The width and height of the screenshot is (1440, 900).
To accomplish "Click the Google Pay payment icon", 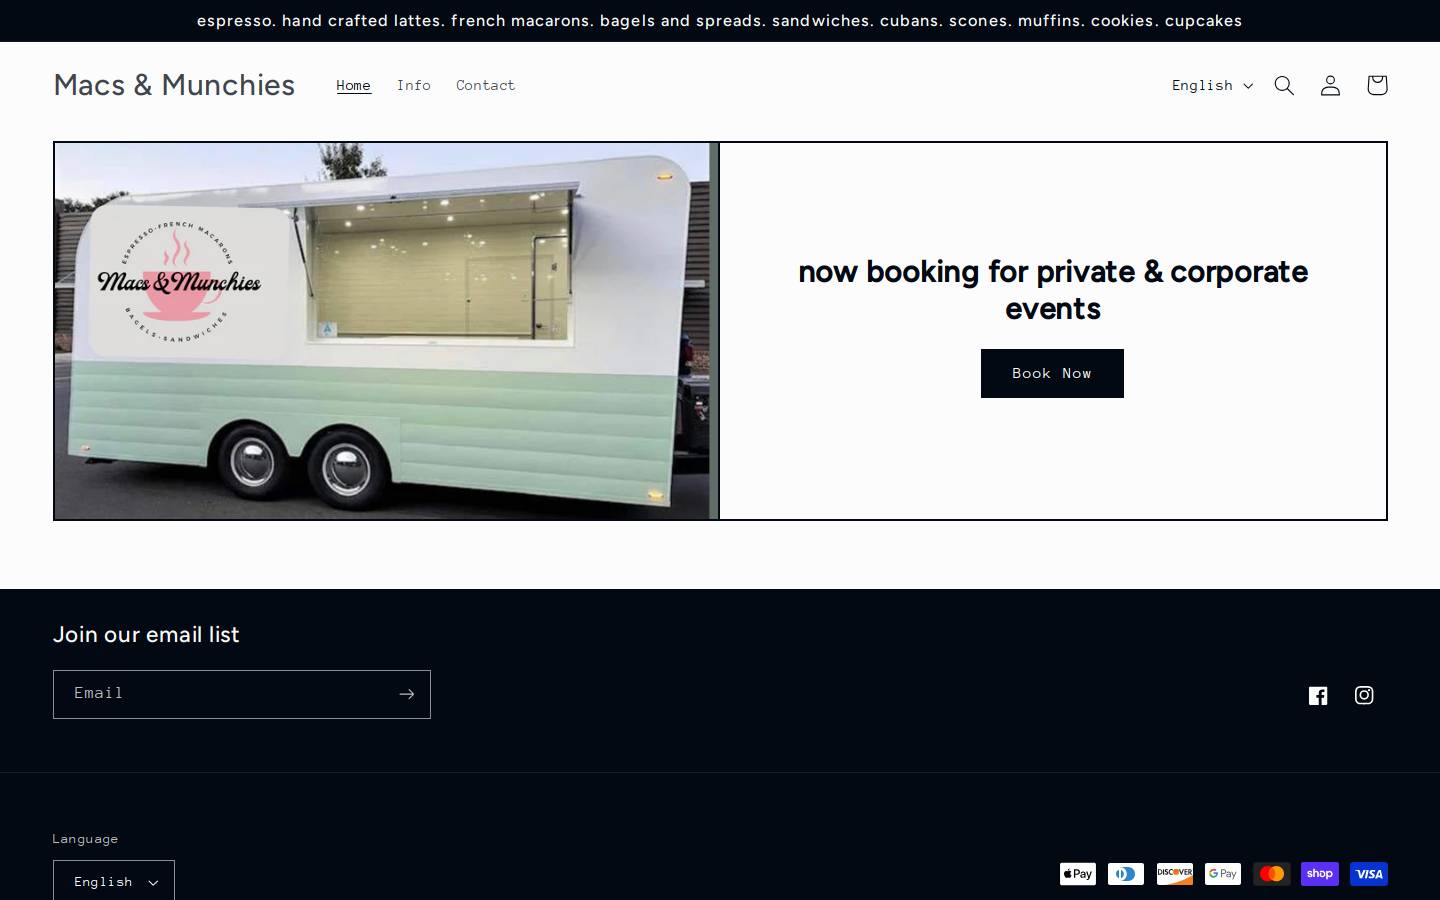I will click(1223, 874).
